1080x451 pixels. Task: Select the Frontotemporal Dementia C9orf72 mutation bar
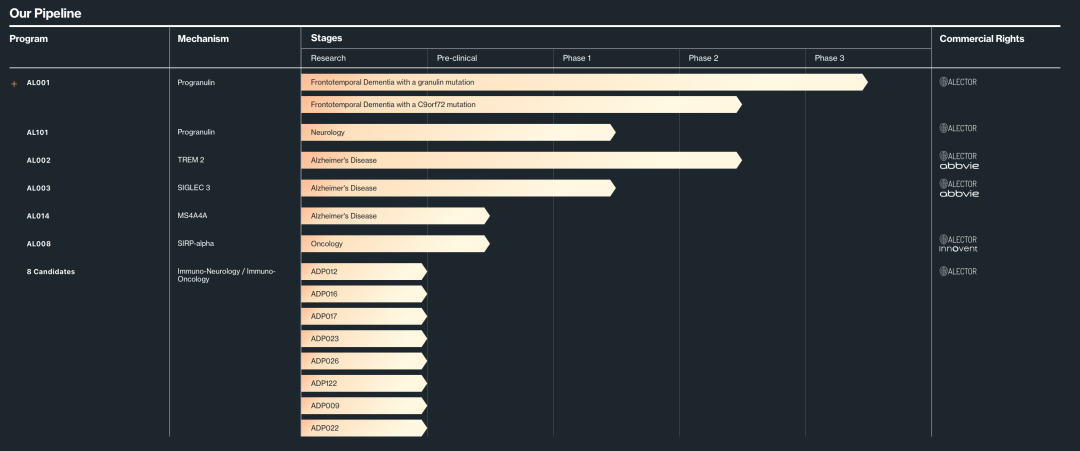pyautogui.click(x=520, y=104)
